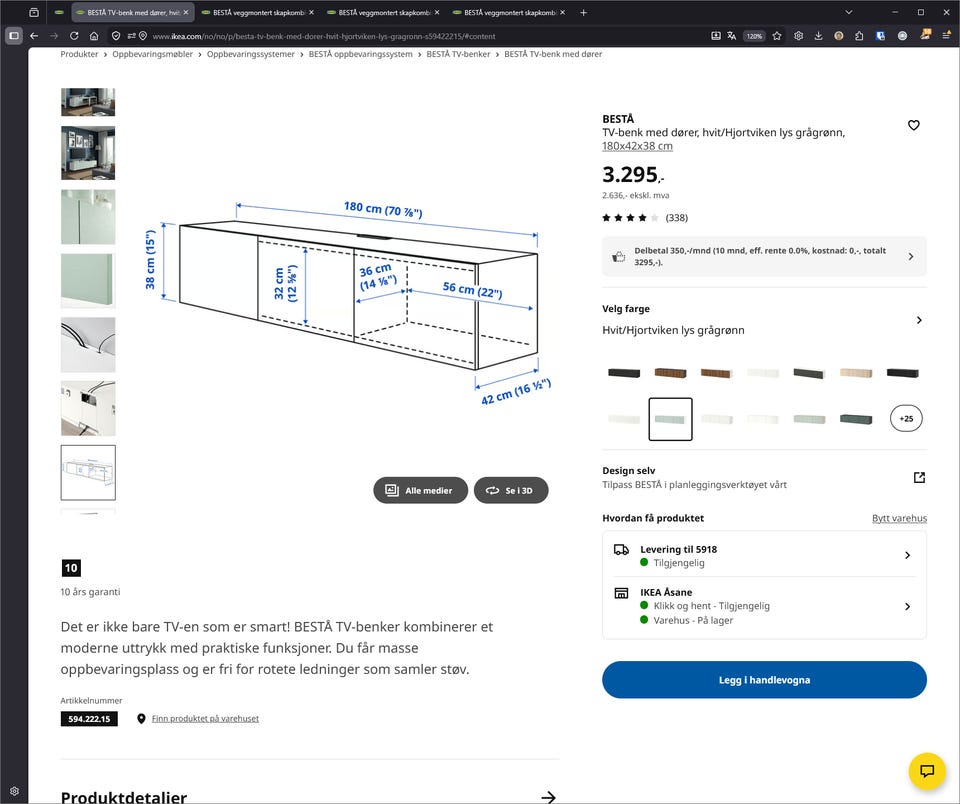Click article number 594.222.15

point(89,719)
